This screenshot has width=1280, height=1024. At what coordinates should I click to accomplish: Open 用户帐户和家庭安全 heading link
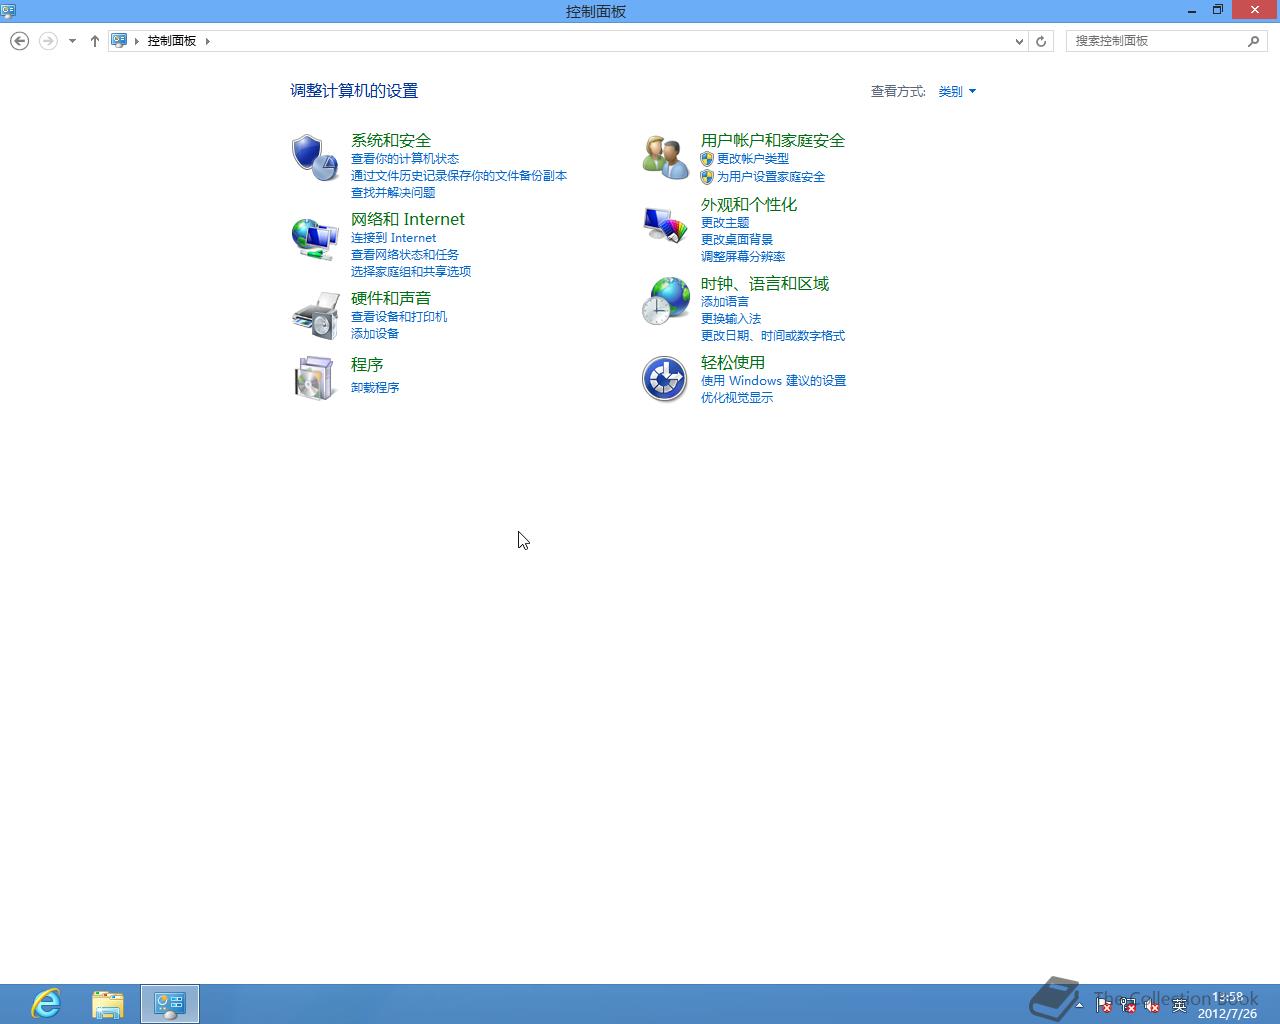773,140
